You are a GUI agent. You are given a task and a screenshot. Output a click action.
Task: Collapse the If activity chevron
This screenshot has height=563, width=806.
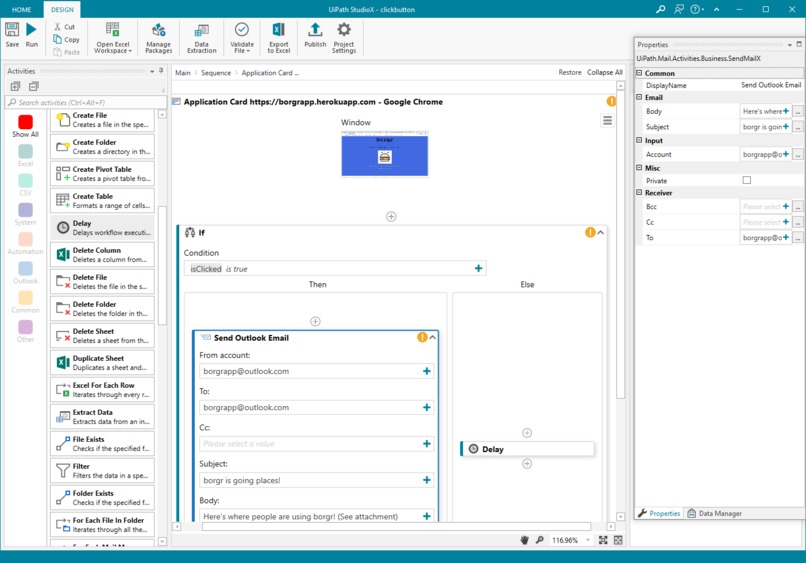point(600,232)
